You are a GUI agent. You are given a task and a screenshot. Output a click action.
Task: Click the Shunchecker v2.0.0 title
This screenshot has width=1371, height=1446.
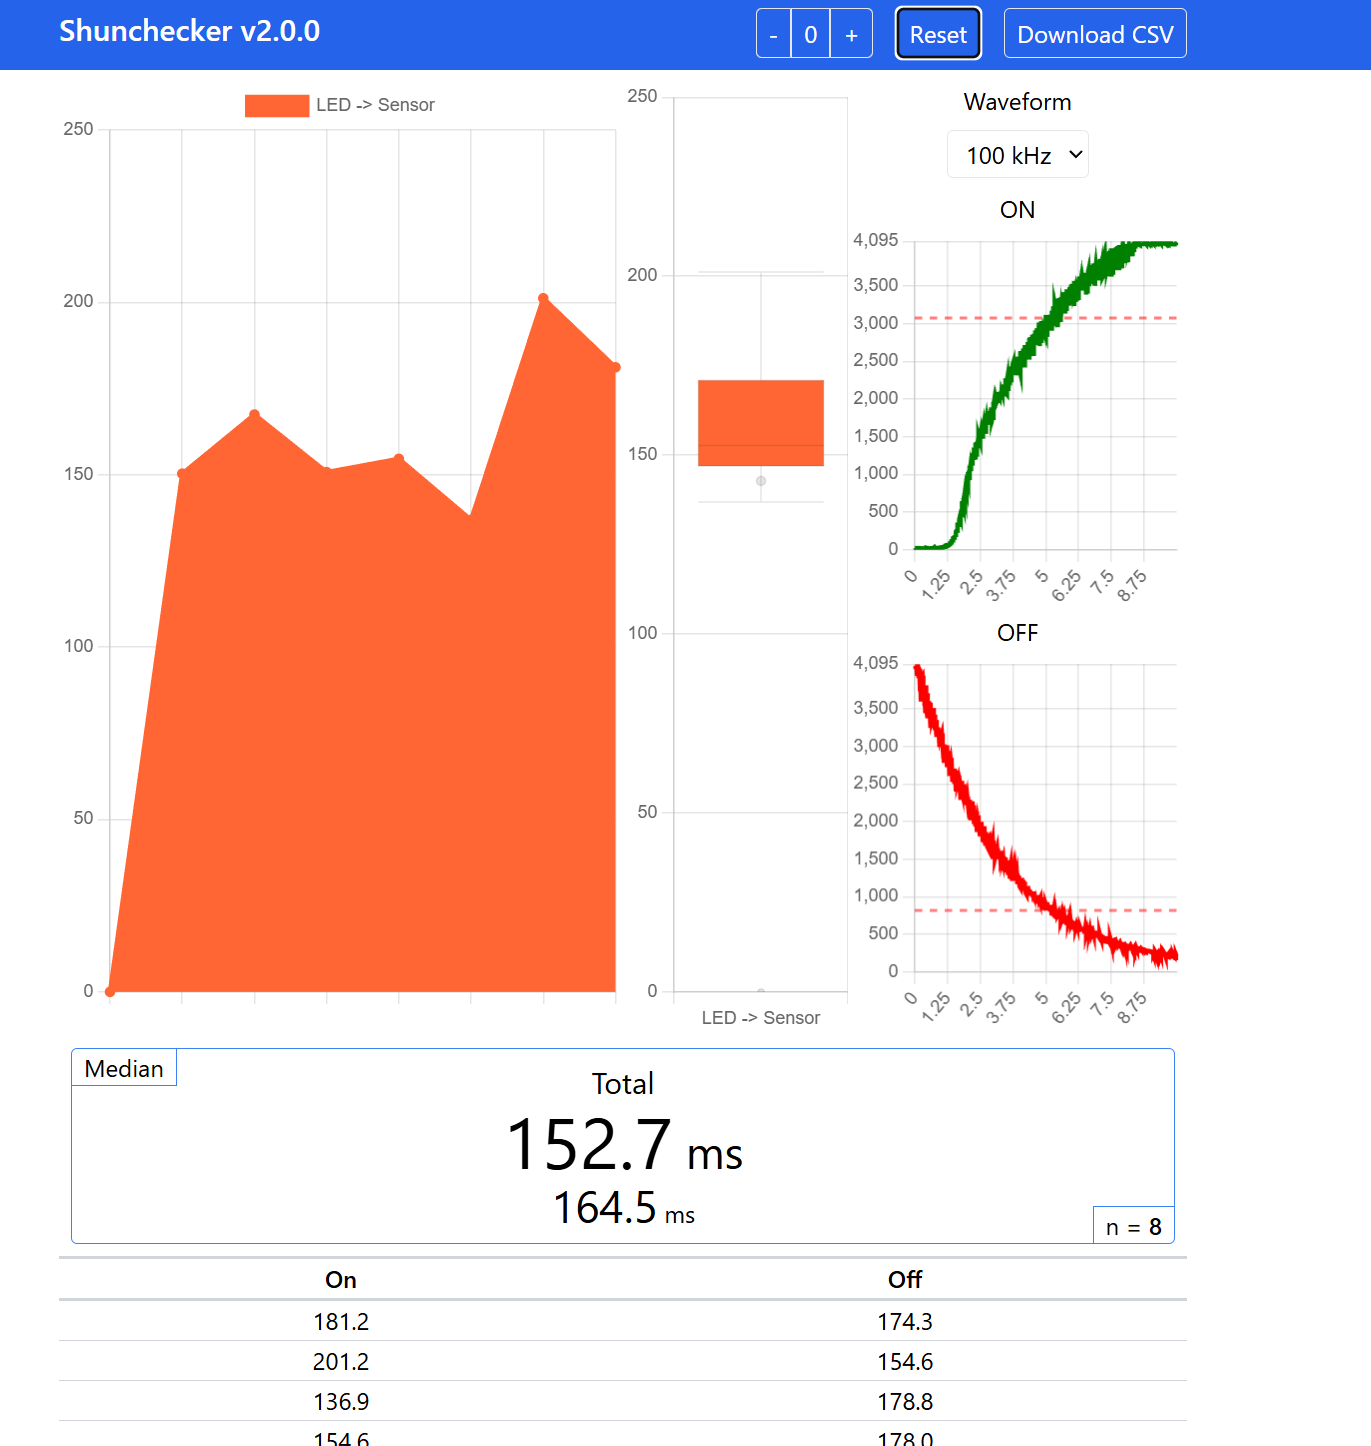189,31
